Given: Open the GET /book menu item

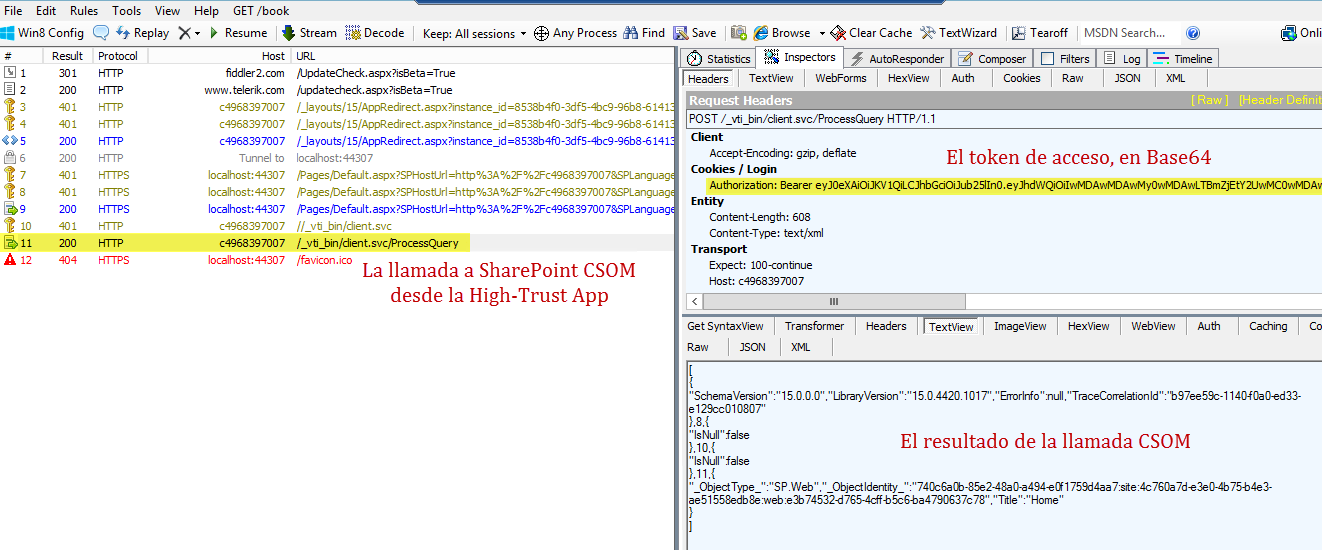Looking at the screenshot, I should tap(260, 10).
